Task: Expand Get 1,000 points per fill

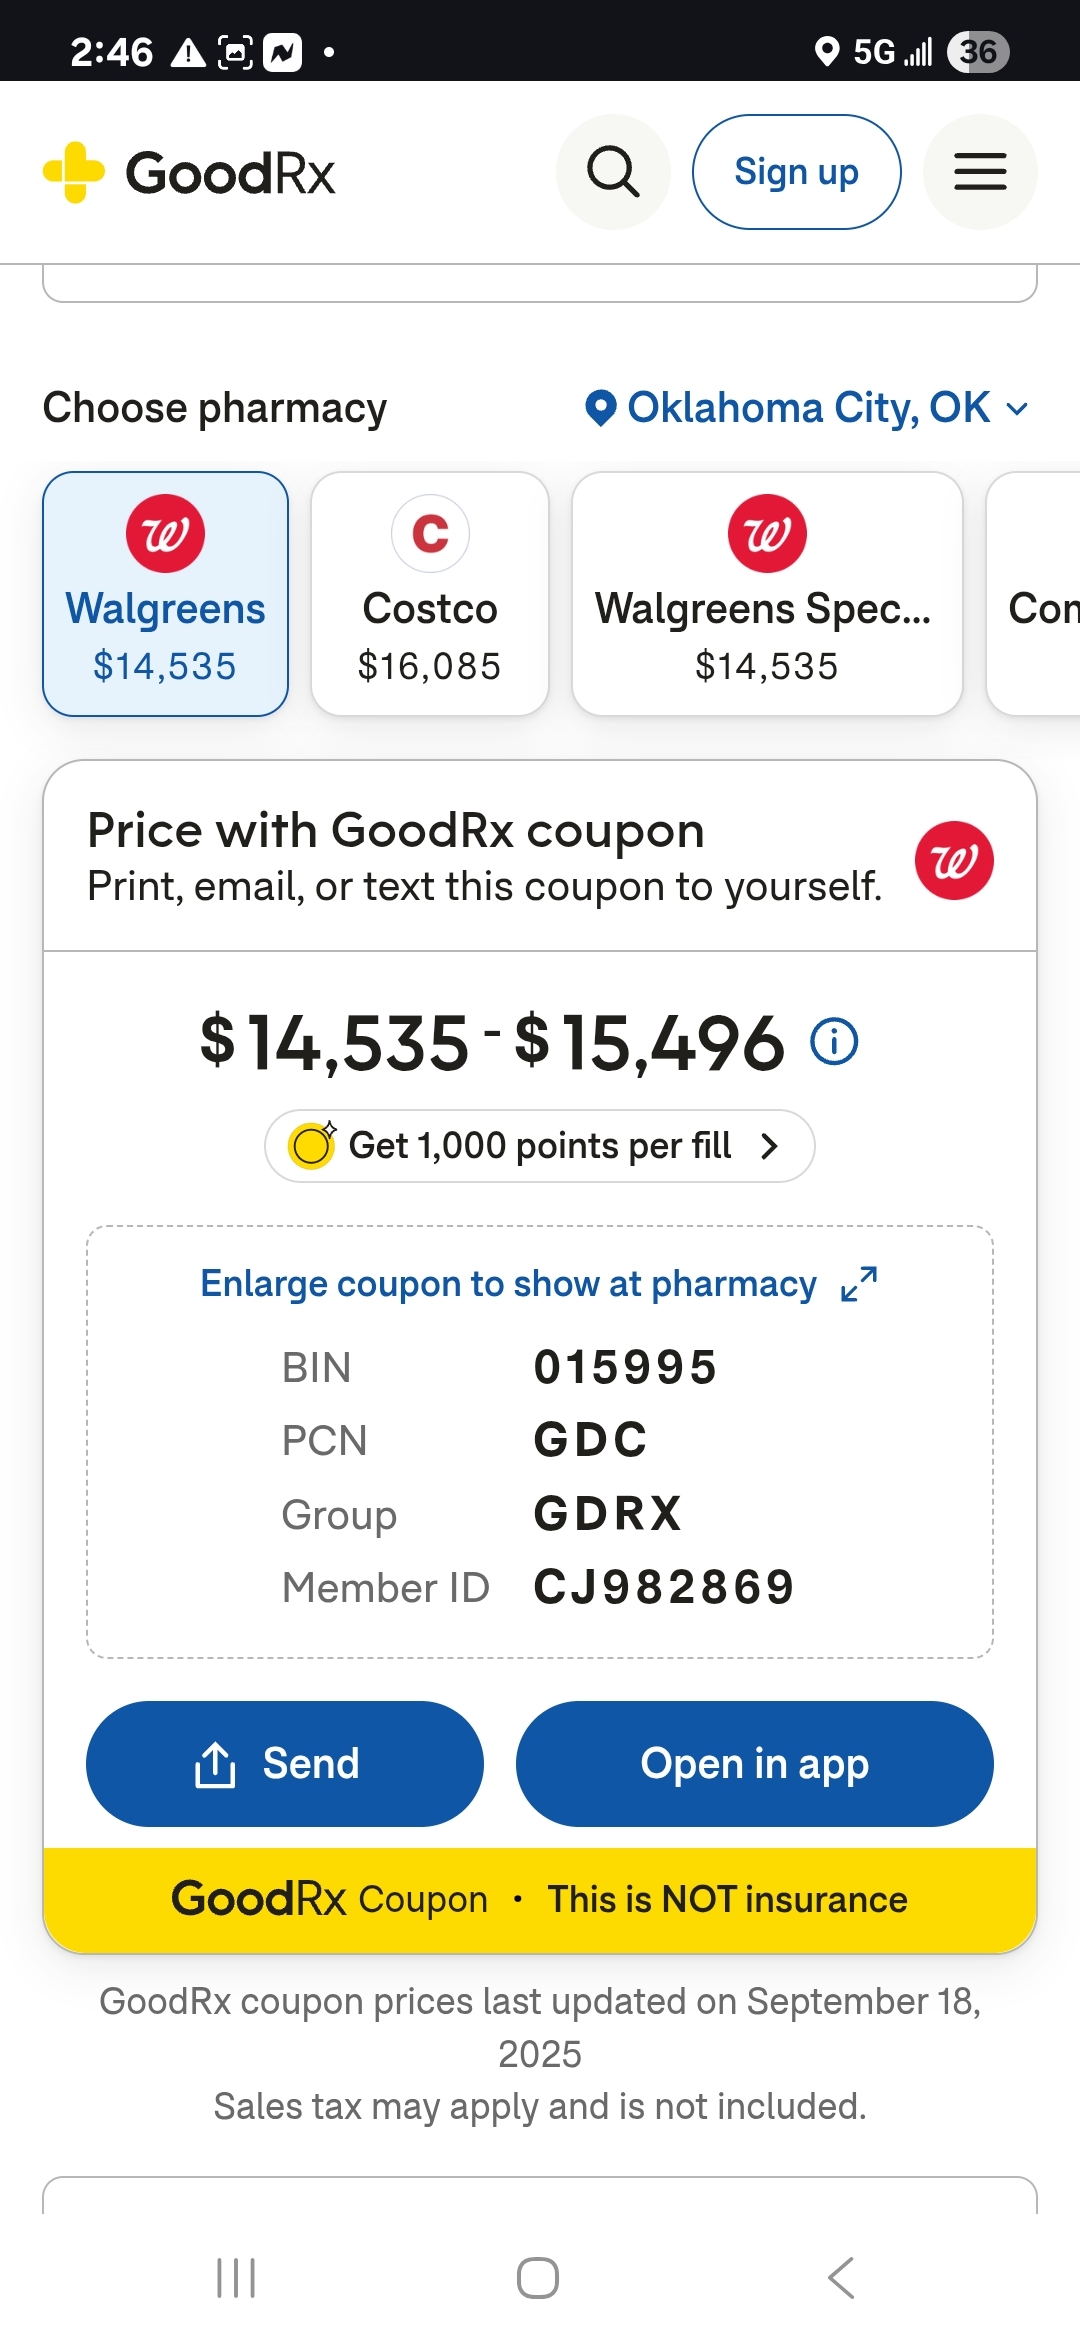Action: tap(540, 1146)
